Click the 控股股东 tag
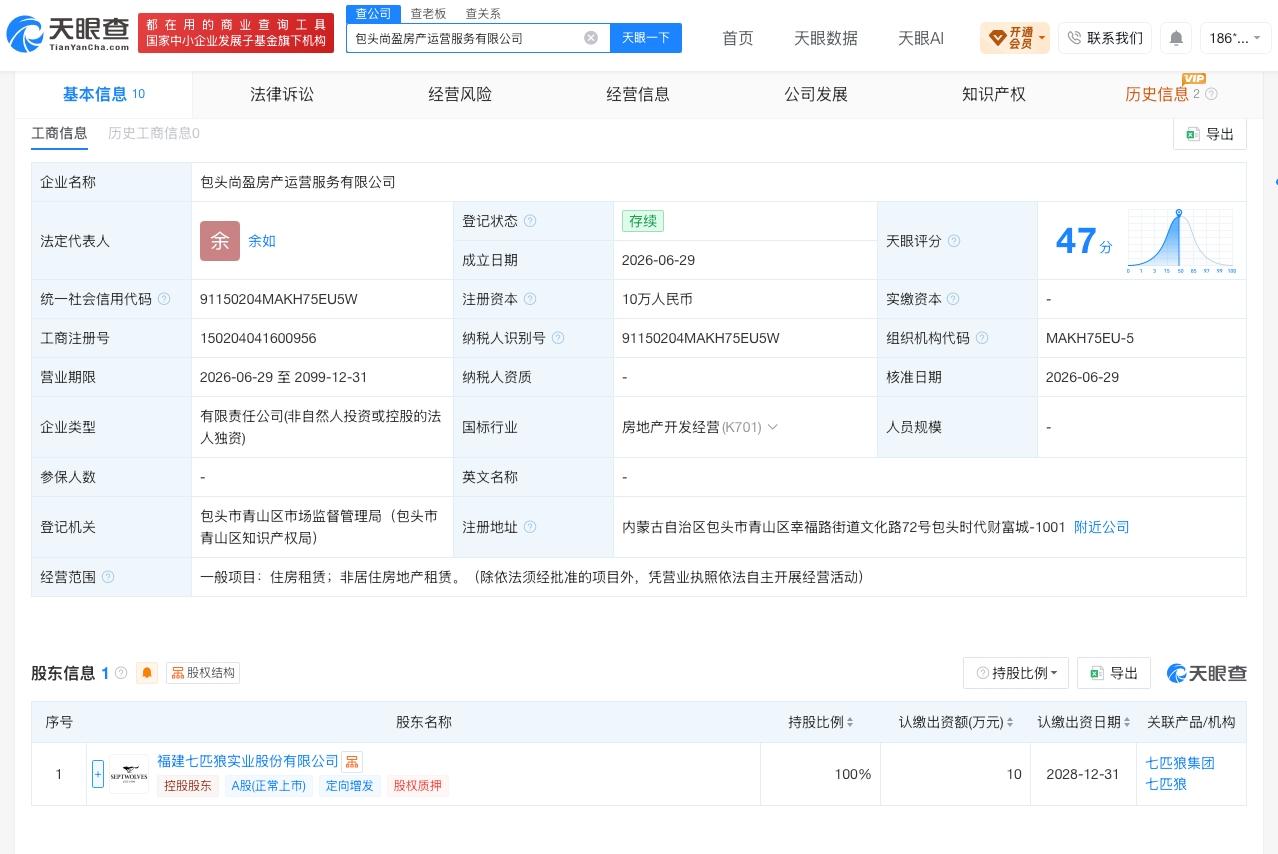This screenshot has height=854, width=1278. [x=188, y=786]
